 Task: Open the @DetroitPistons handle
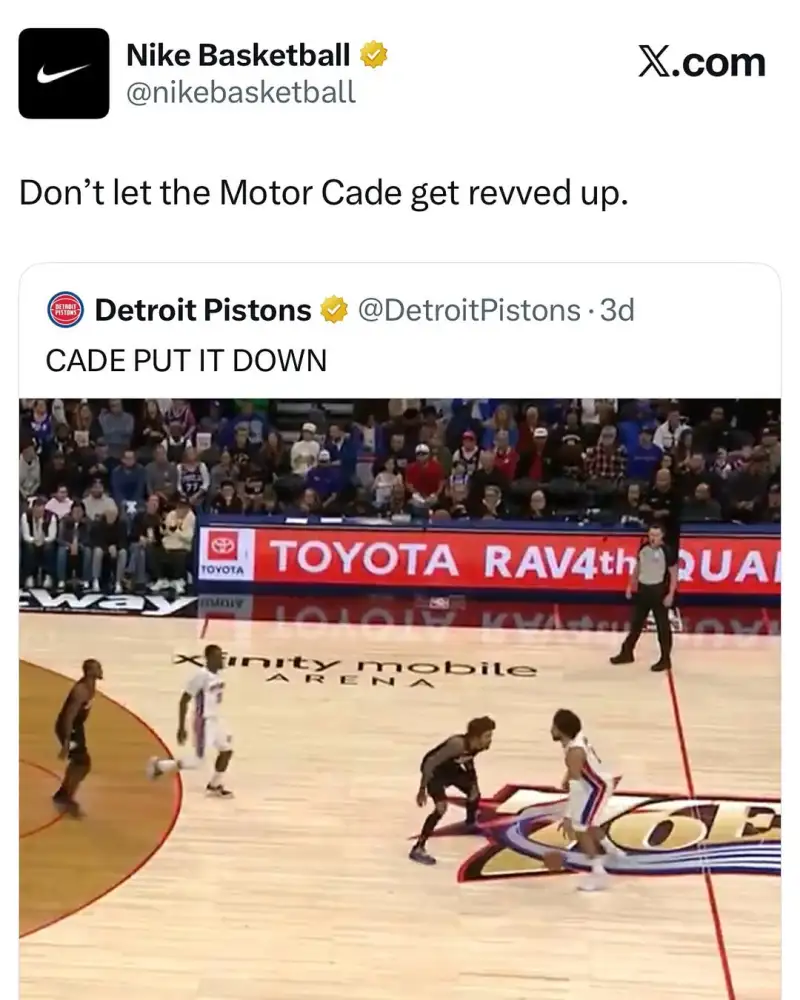pos(469,310)
